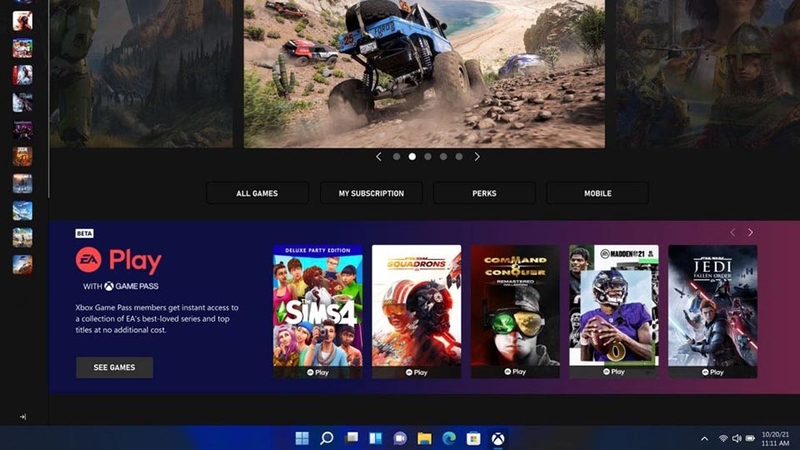Open Microsoft Store from taskbar

(x=473, y=438)
